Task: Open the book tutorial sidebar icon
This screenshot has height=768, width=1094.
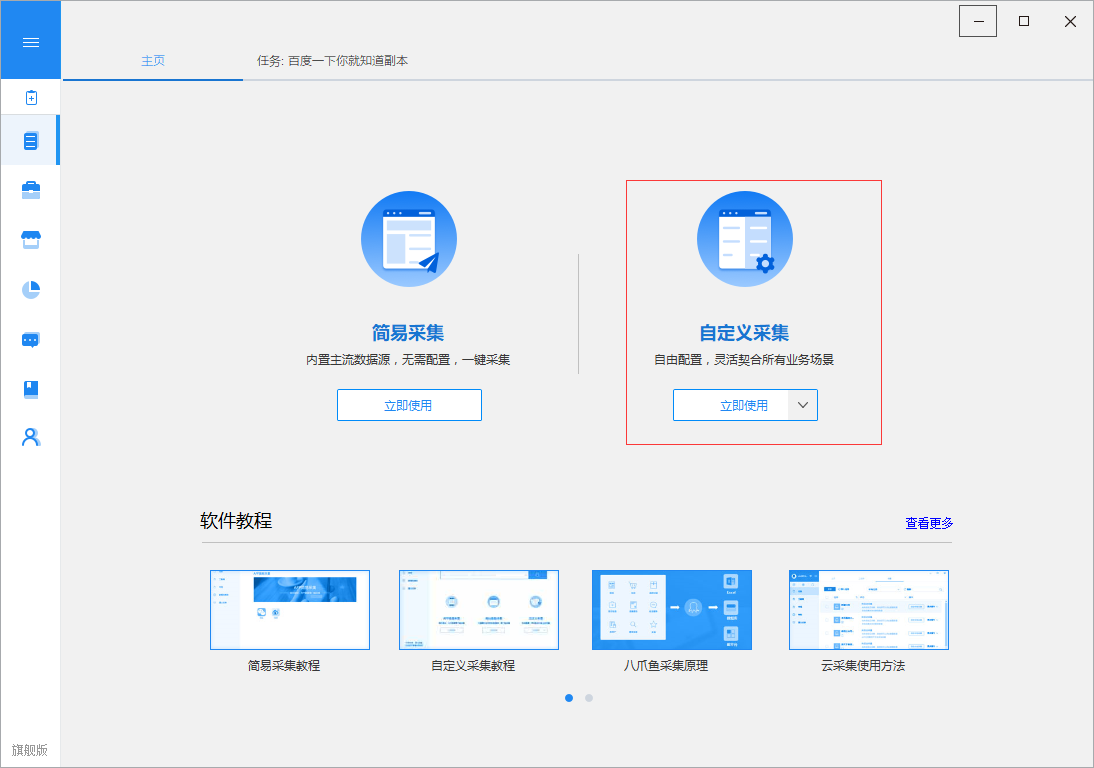Action: [31, 389]
